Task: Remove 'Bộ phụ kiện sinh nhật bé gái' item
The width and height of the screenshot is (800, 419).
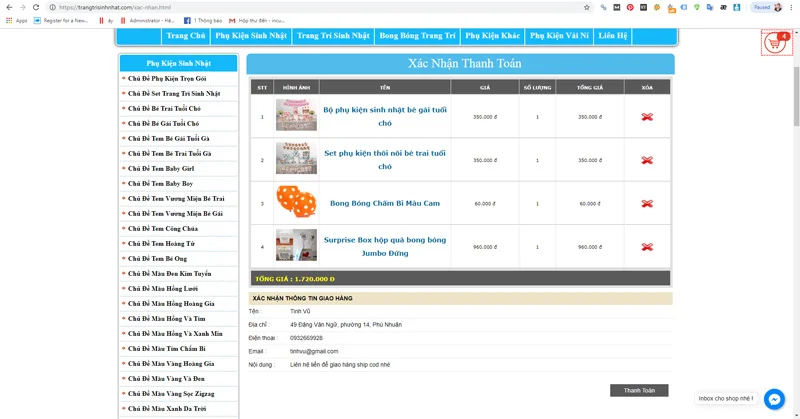Action: pos(647,117)
